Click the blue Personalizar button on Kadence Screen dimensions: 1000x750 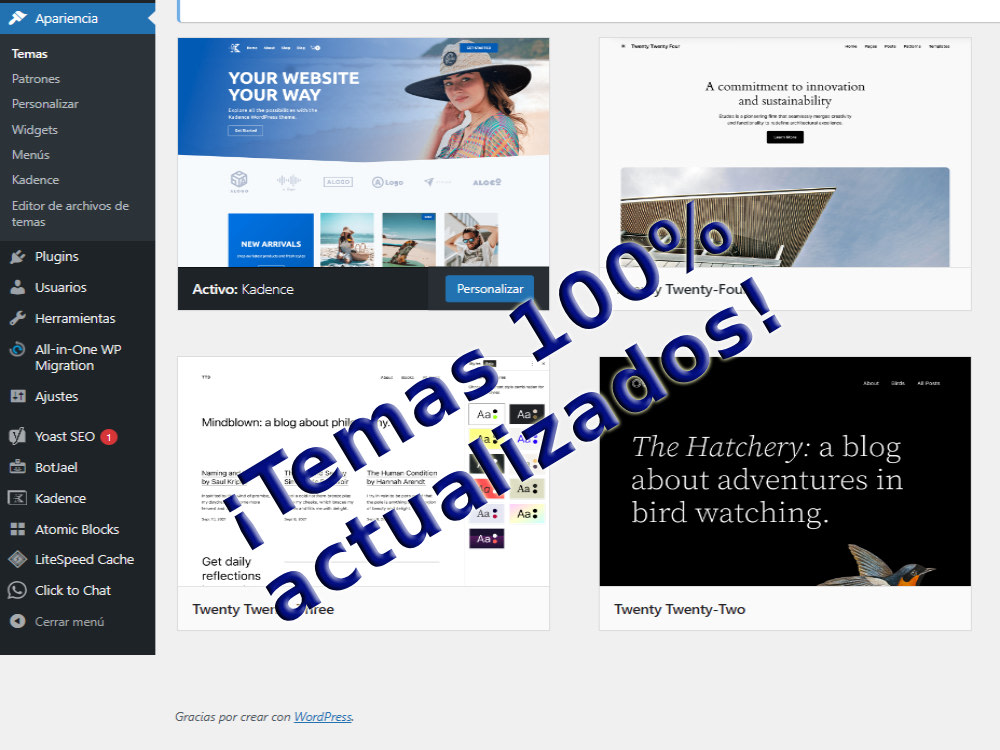[x=490, y=289]
